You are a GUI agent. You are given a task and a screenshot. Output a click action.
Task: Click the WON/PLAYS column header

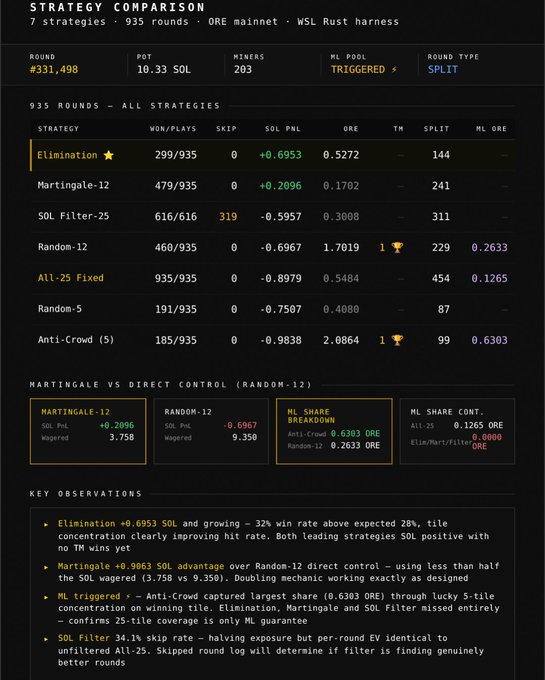(173, 129)
